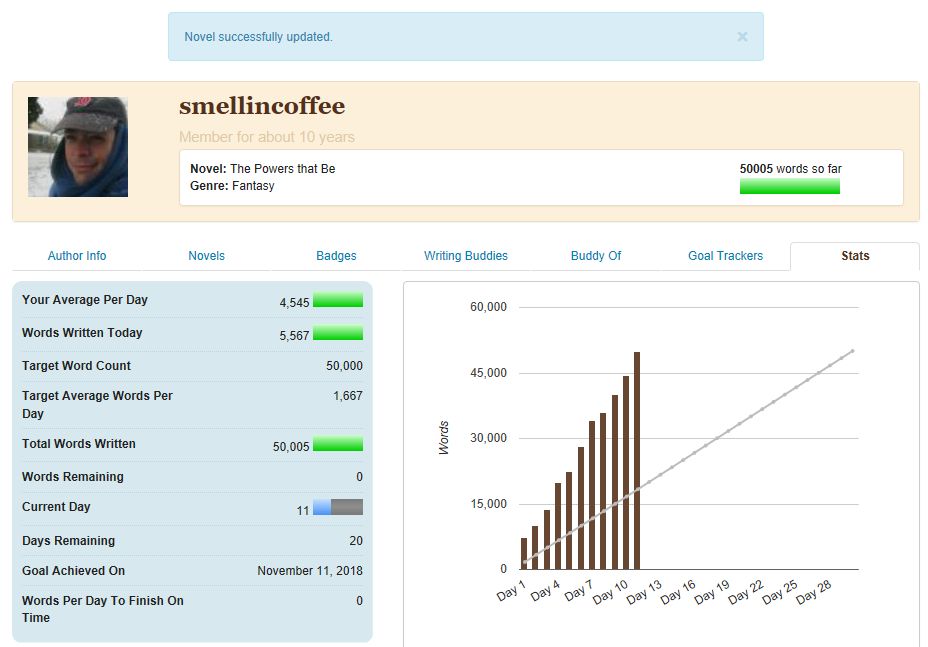Switch to the Novels tab
The width and height of the screenshot is (928, 647).
pos(206,256)
